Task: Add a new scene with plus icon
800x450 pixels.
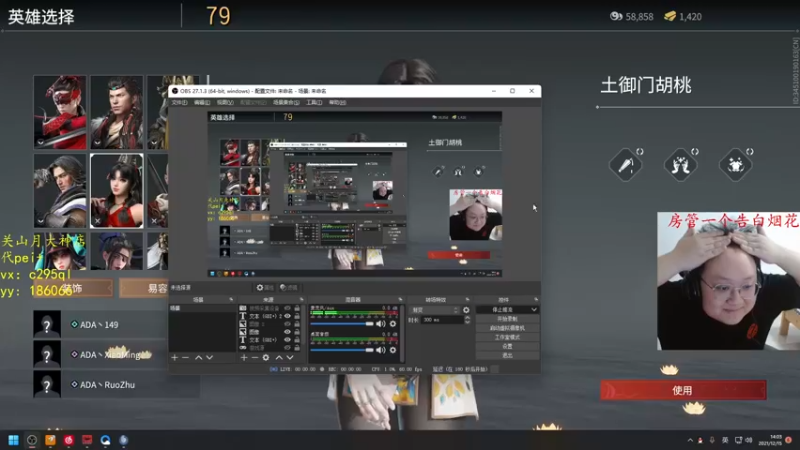Action: [x=174, y=358]
